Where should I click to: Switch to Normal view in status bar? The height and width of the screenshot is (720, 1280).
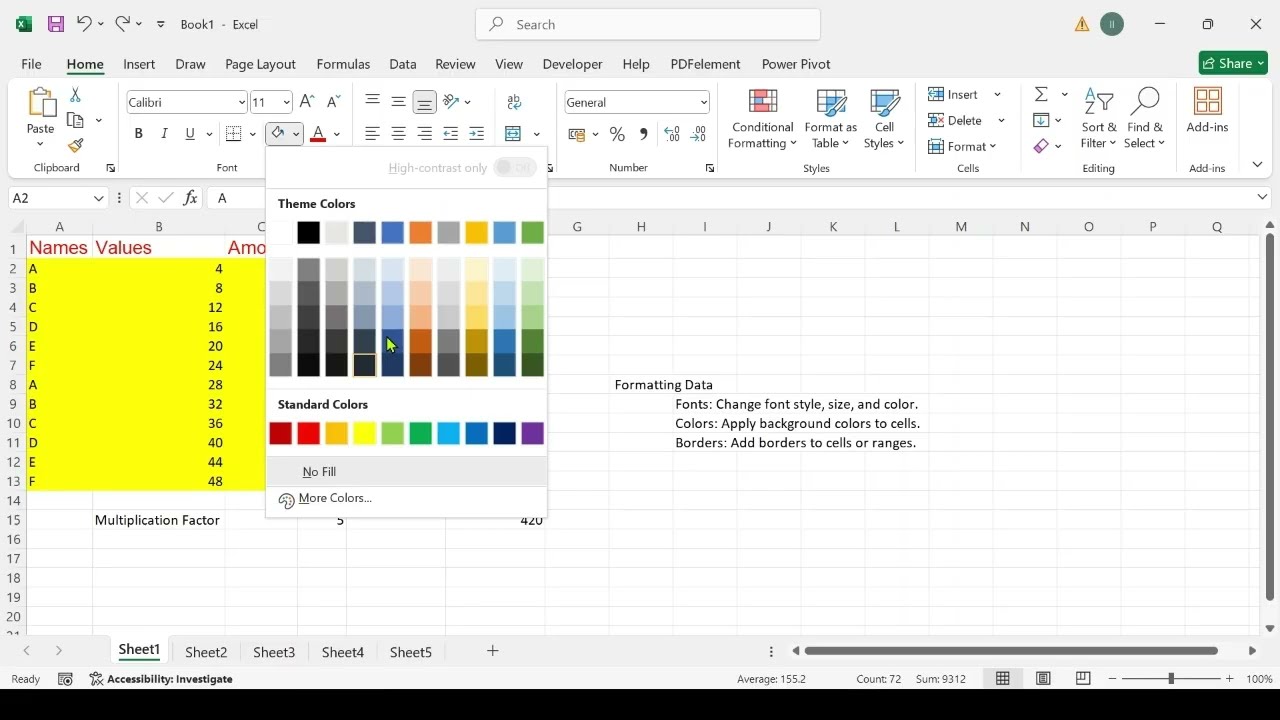click(1002, 679)
